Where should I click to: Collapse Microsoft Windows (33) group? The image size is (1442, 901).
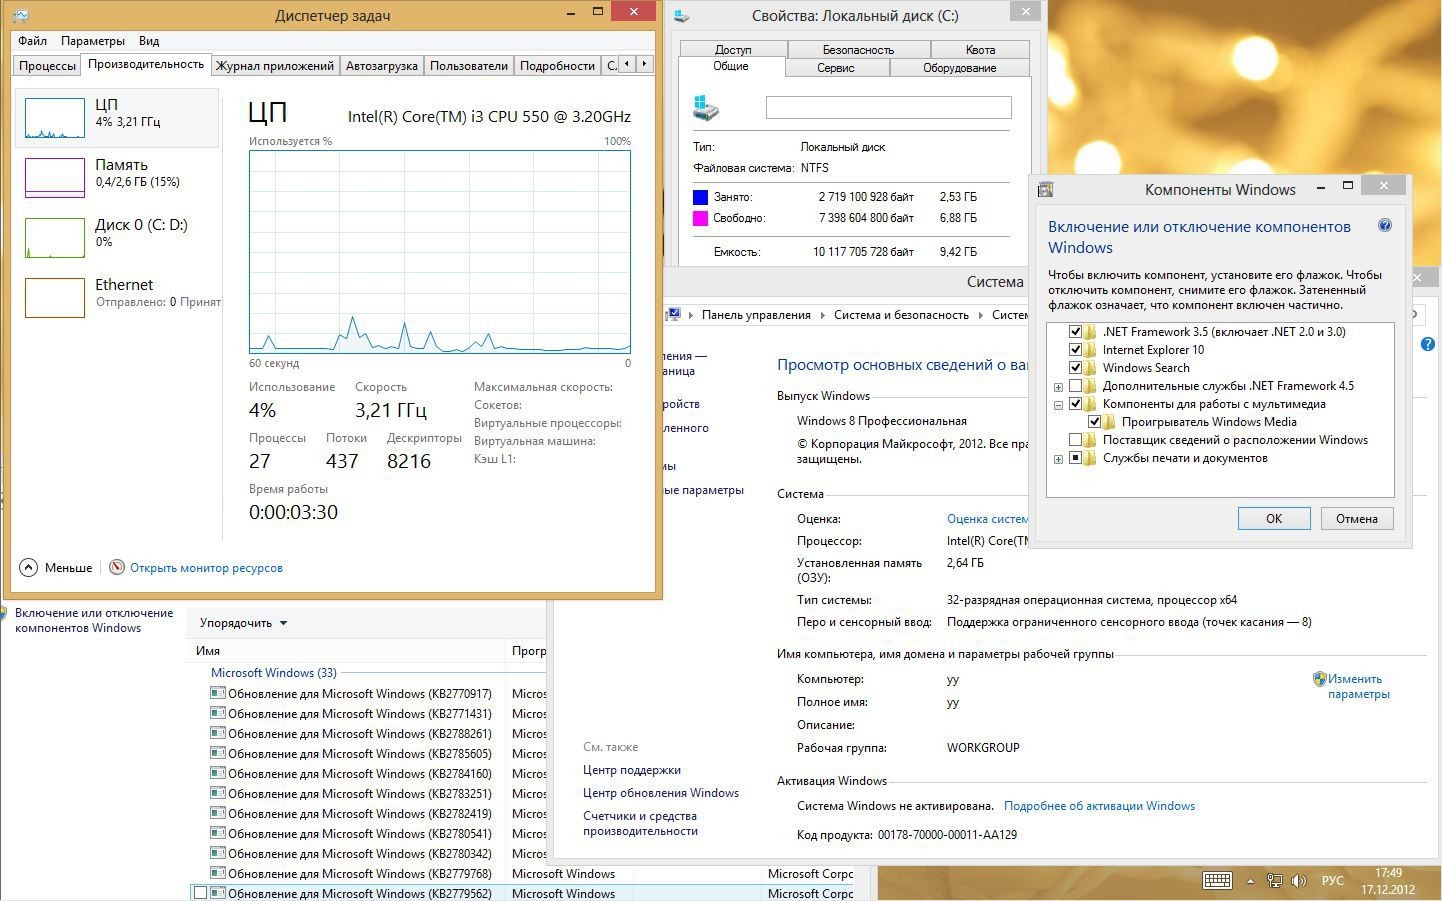click(x=273, y=673)
